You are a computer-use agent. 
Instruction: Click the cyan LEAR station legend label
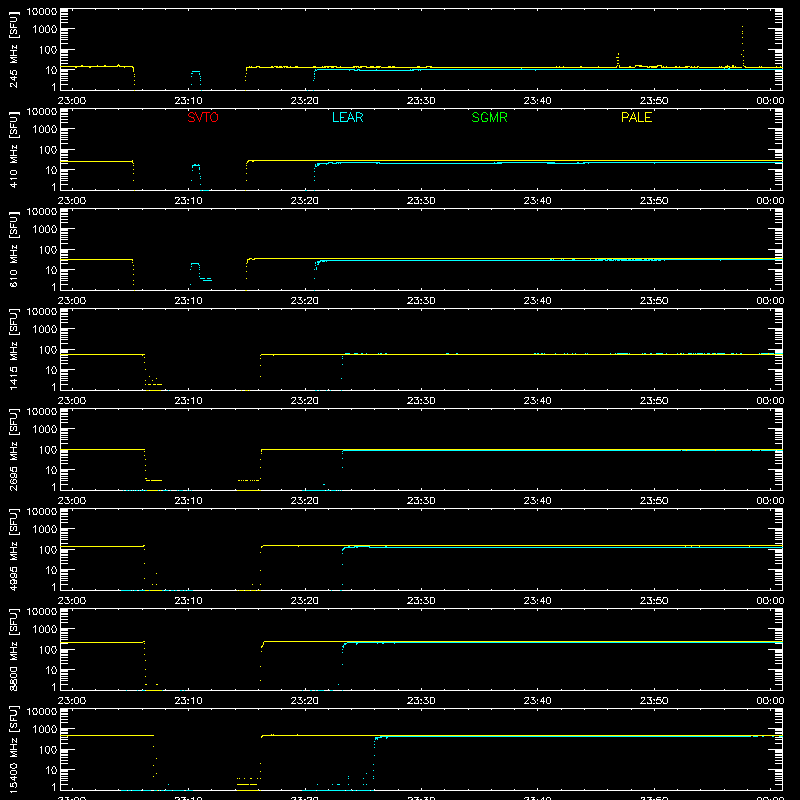pos(347,117)
